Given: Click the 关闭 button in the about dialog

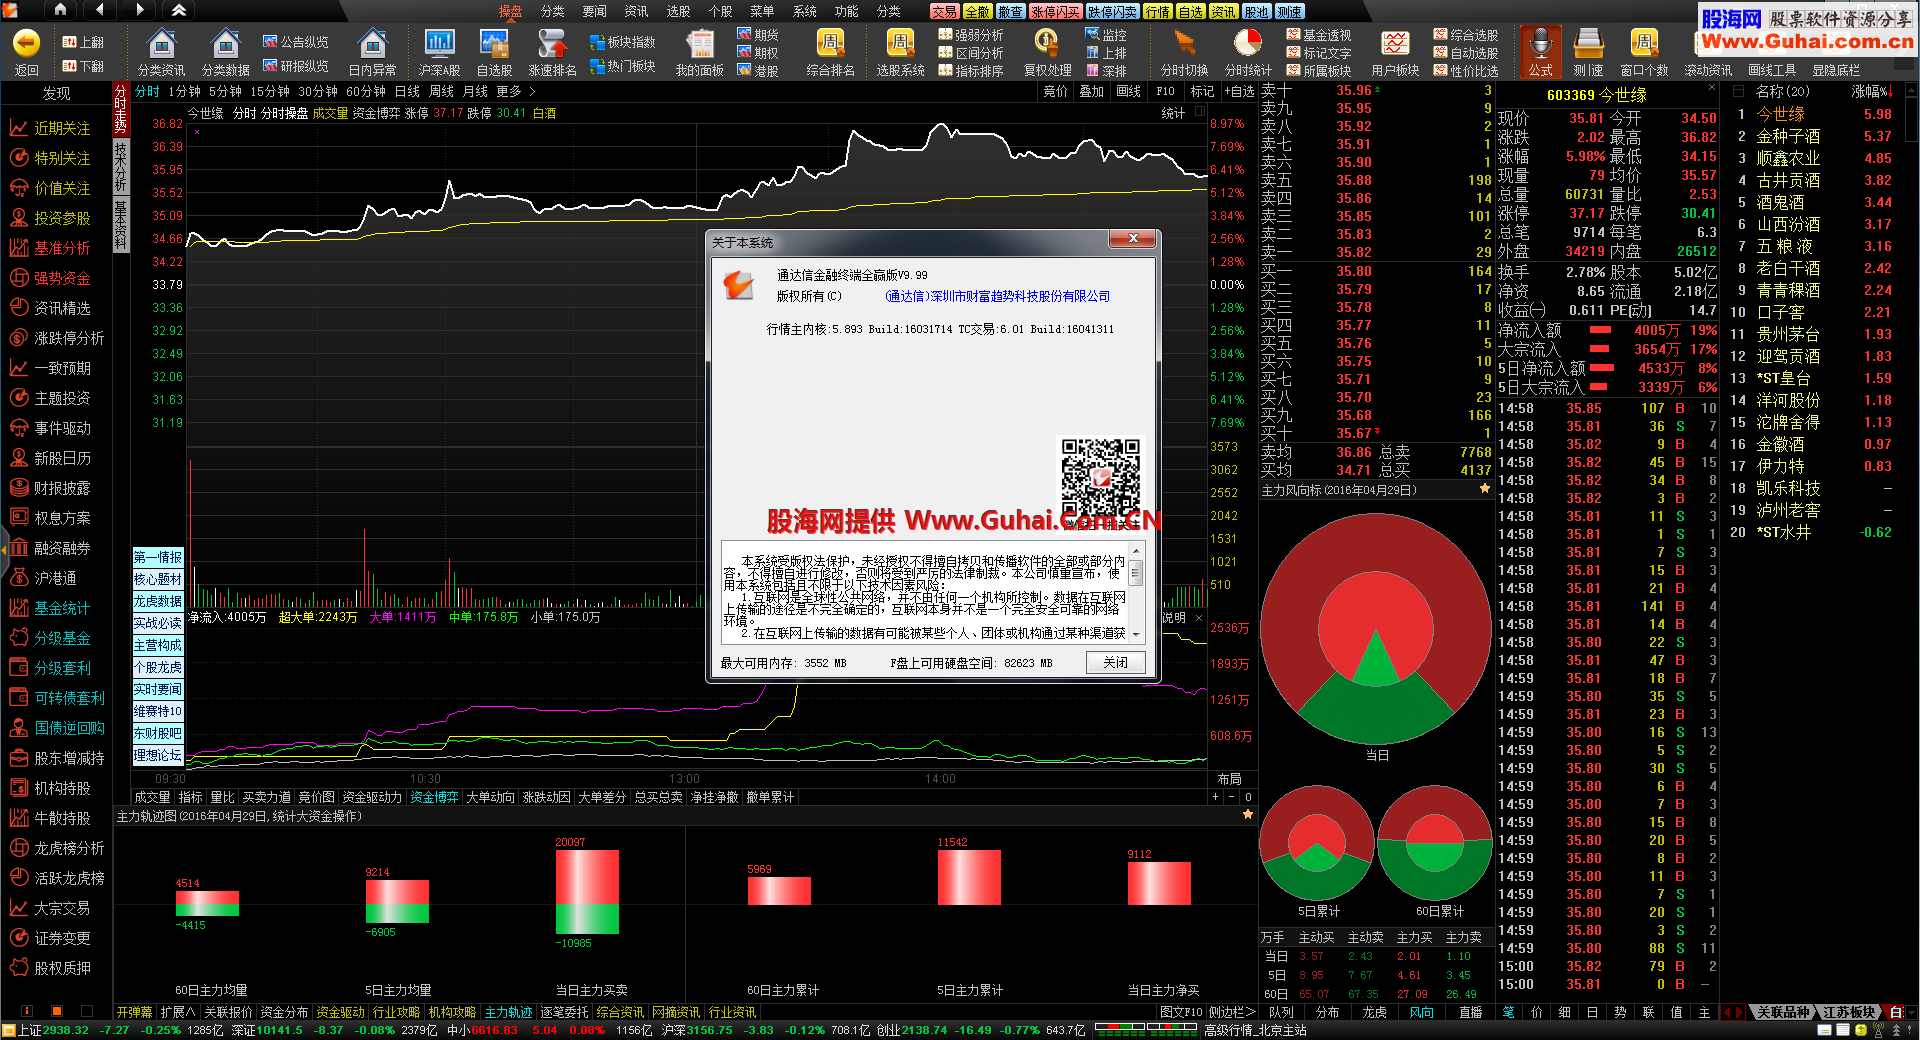Looking at the screenshot, I should point(1115,662).
